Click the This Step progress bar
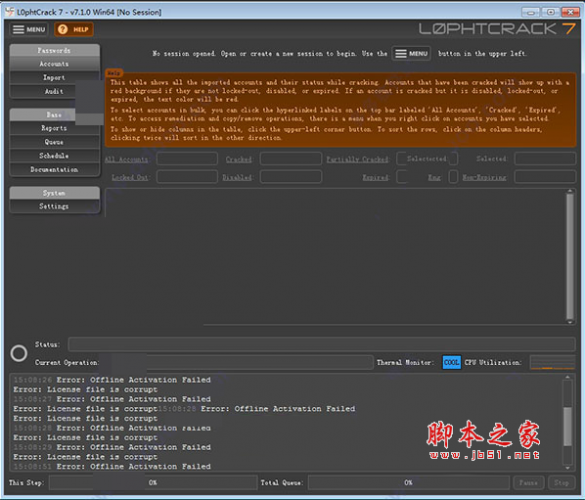The image size is (585, 500). tap(153, 482)
